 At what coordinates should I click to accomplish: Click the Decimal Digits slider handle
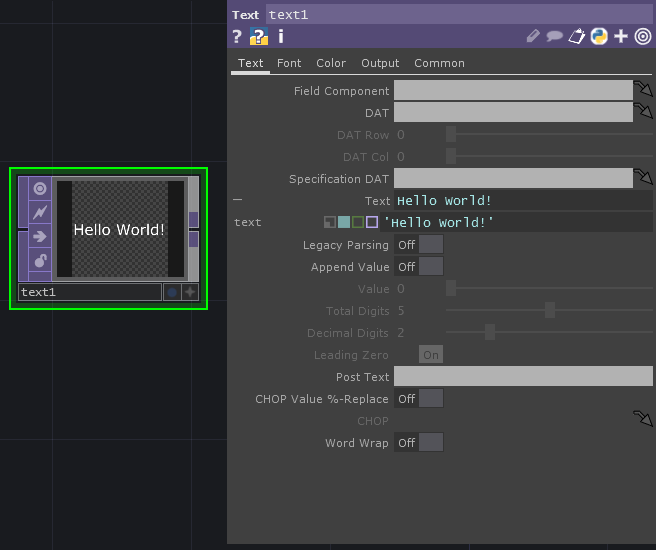pyautogui.click(x=490, y=332)
